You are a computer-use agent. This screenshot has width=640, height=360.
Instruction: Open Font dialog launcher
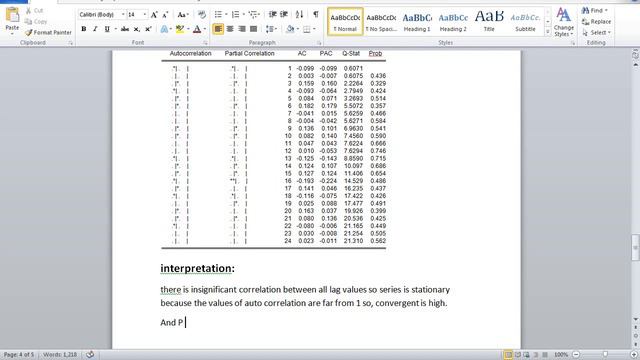(205, 43)
